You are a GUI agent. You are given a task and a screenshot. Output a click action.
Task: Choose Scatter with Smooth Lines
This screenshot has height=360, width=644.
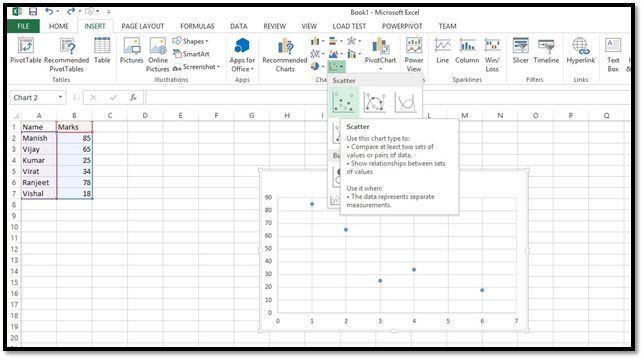coord(405,102)
